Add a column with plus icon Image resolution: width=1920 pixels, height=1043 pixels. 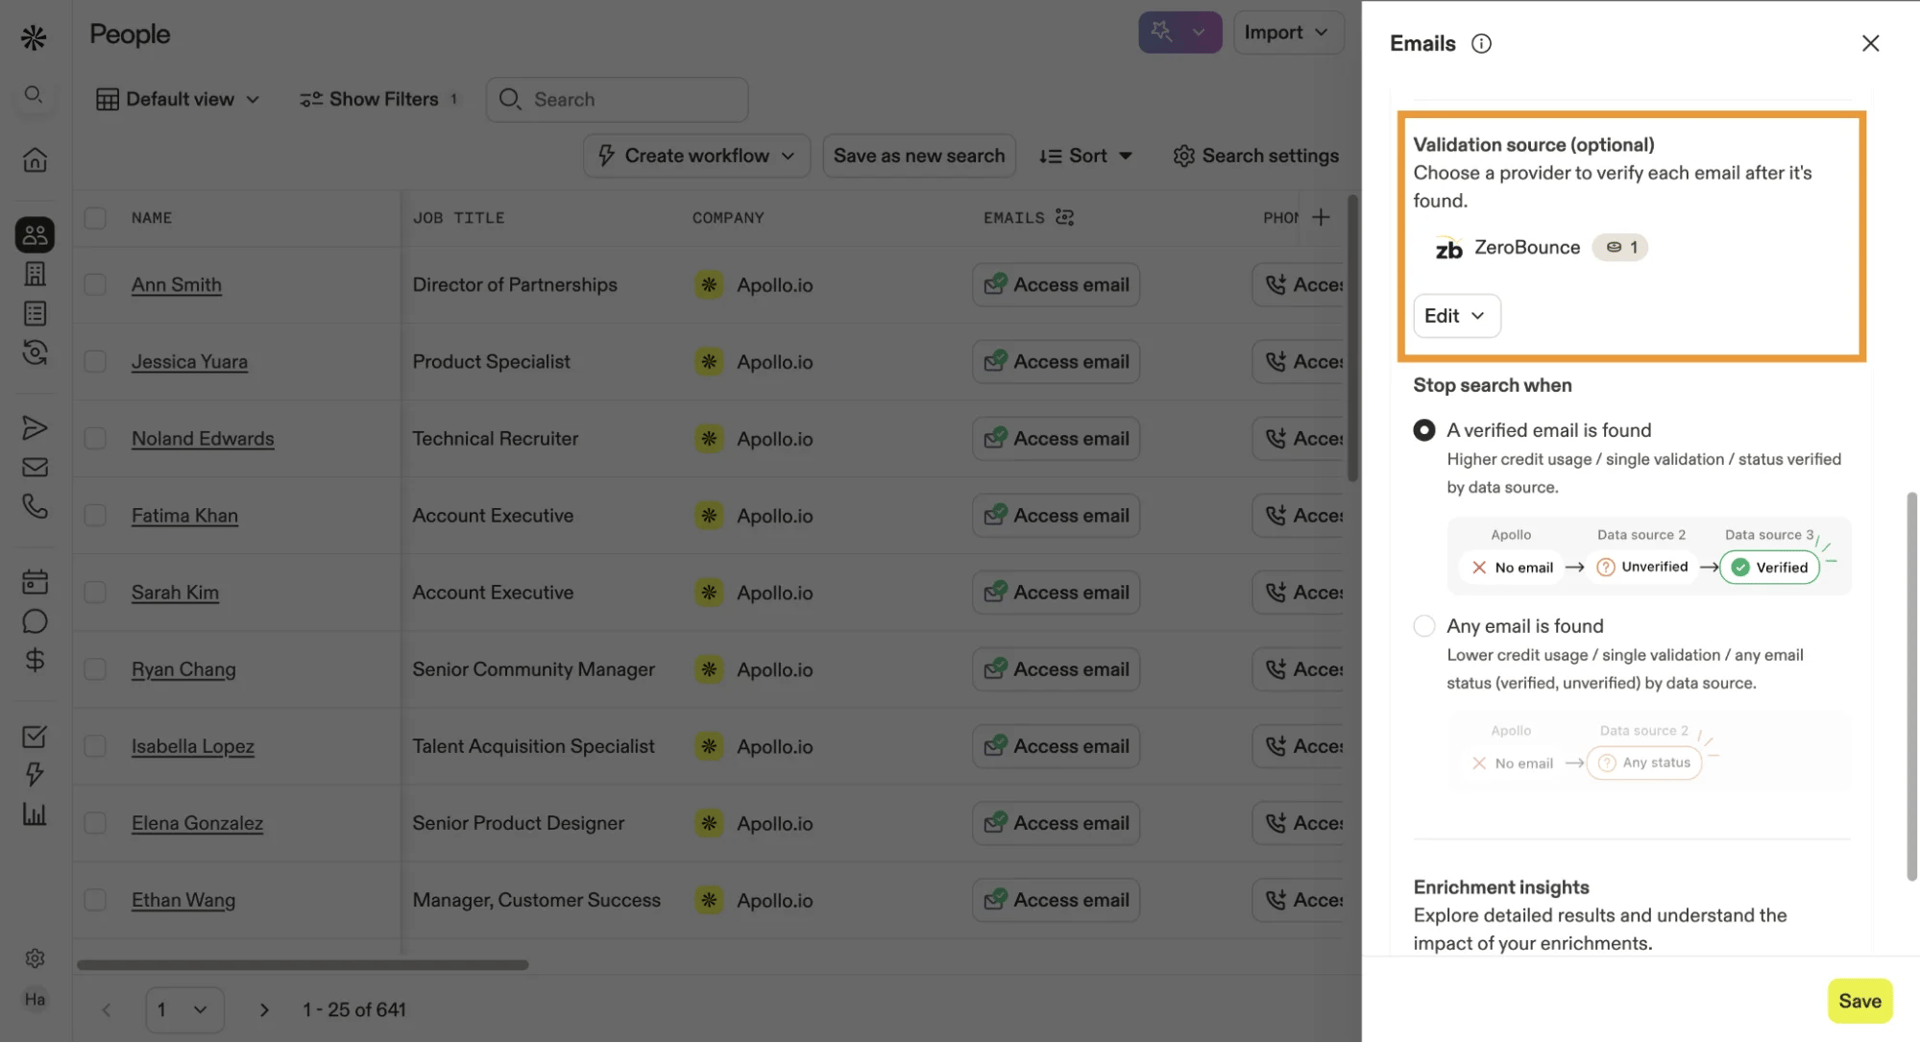pyautogui.click(x=1321, y=217)
